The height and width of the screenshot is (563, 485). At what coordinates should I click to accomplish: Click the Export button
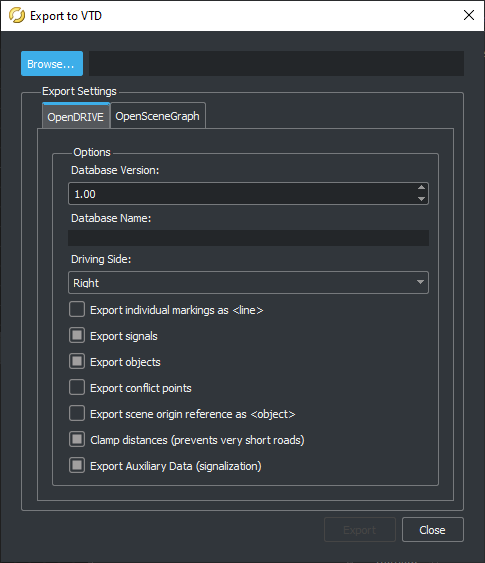pos(360,530)
